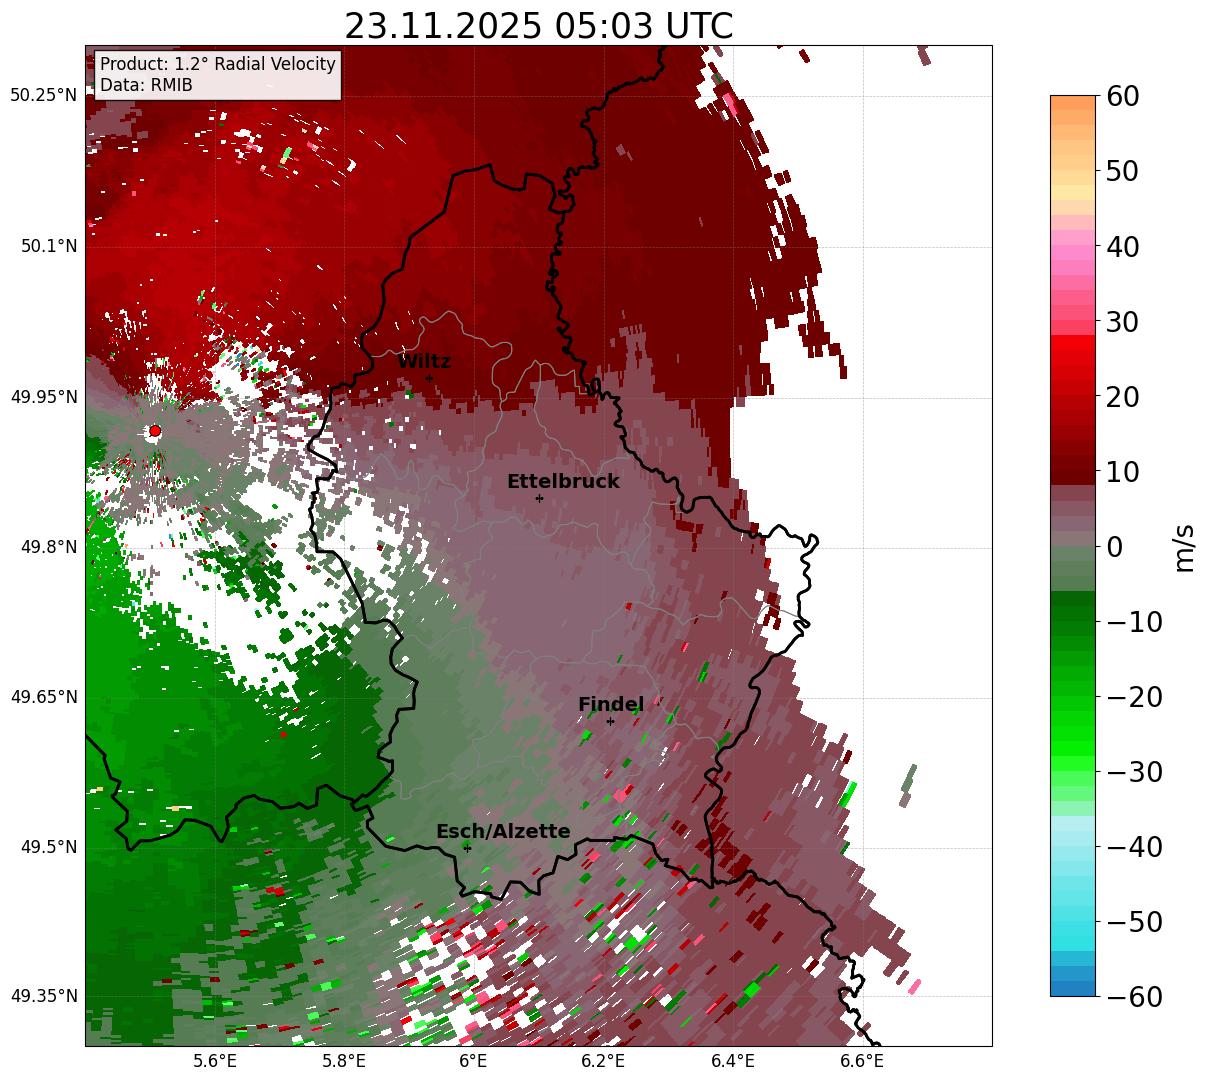Click the 5.8°E longitude tick label
The image size is (1207, 1081).
[344, 1061]
